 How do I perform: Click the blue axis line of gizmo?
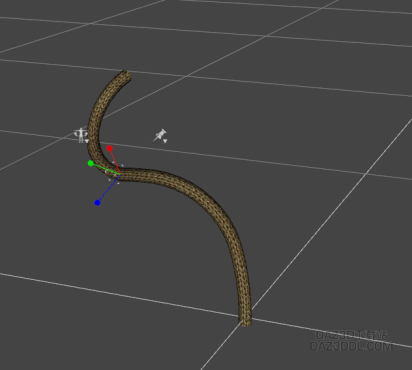click(x=108, y=188)
